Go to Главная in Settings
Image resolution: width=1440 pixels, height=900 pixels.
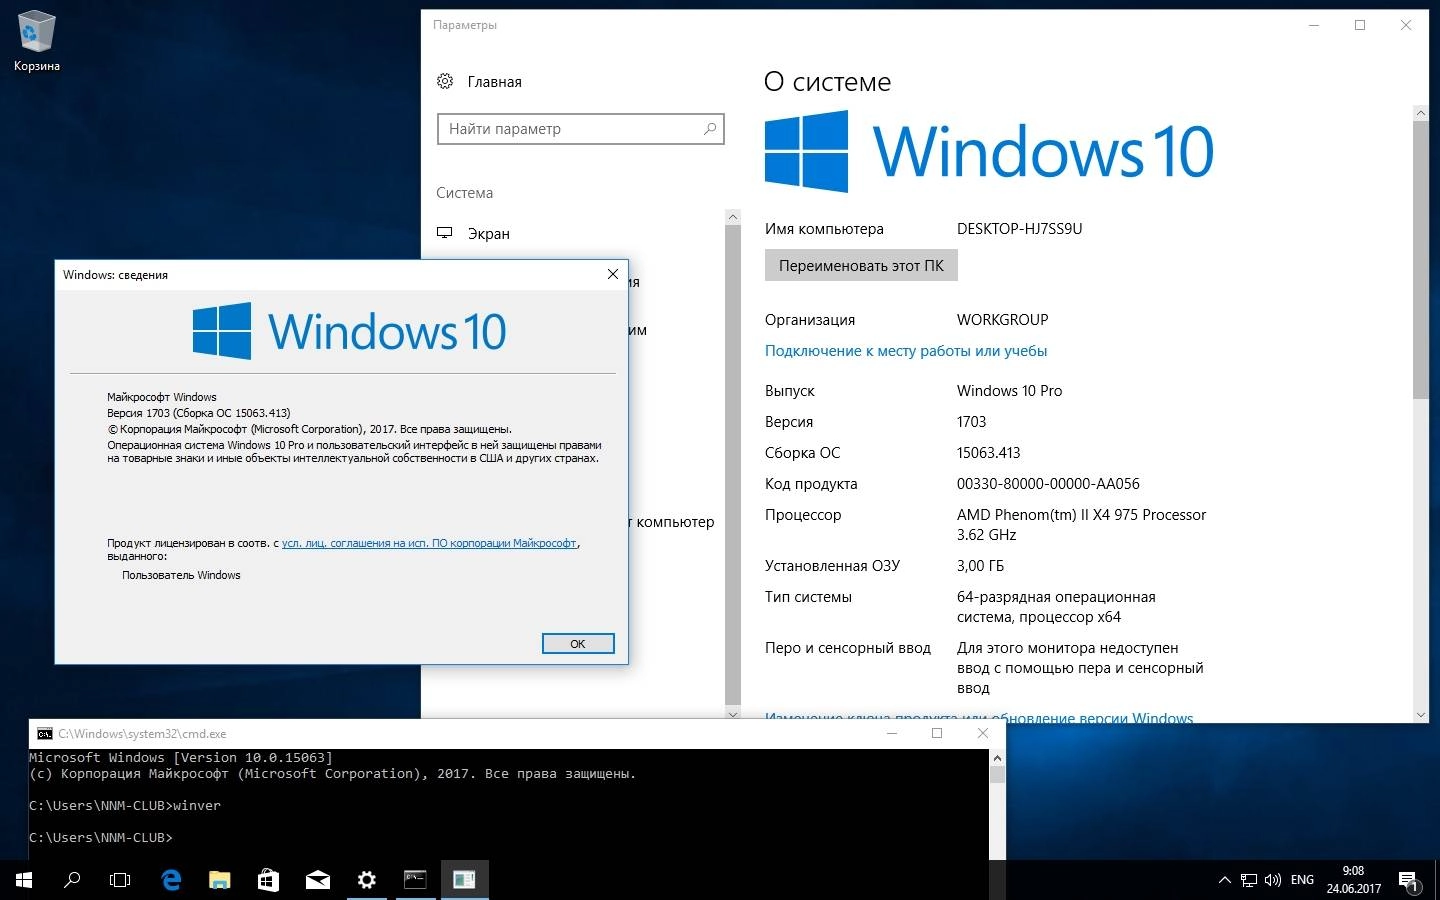pyautogui.click(x=494, y=82)
